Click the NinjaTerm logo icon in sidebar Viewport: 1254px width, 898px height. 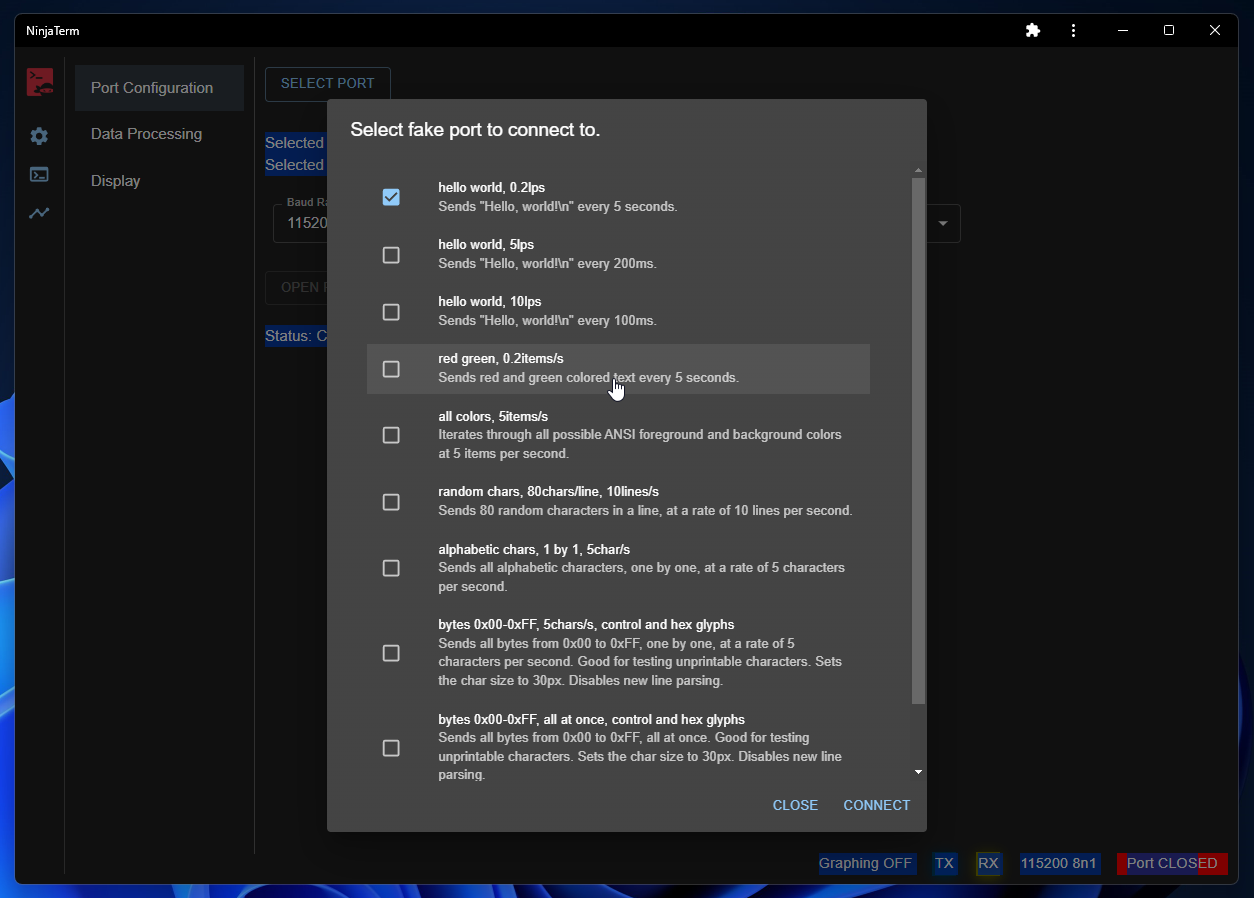(40, 82)
